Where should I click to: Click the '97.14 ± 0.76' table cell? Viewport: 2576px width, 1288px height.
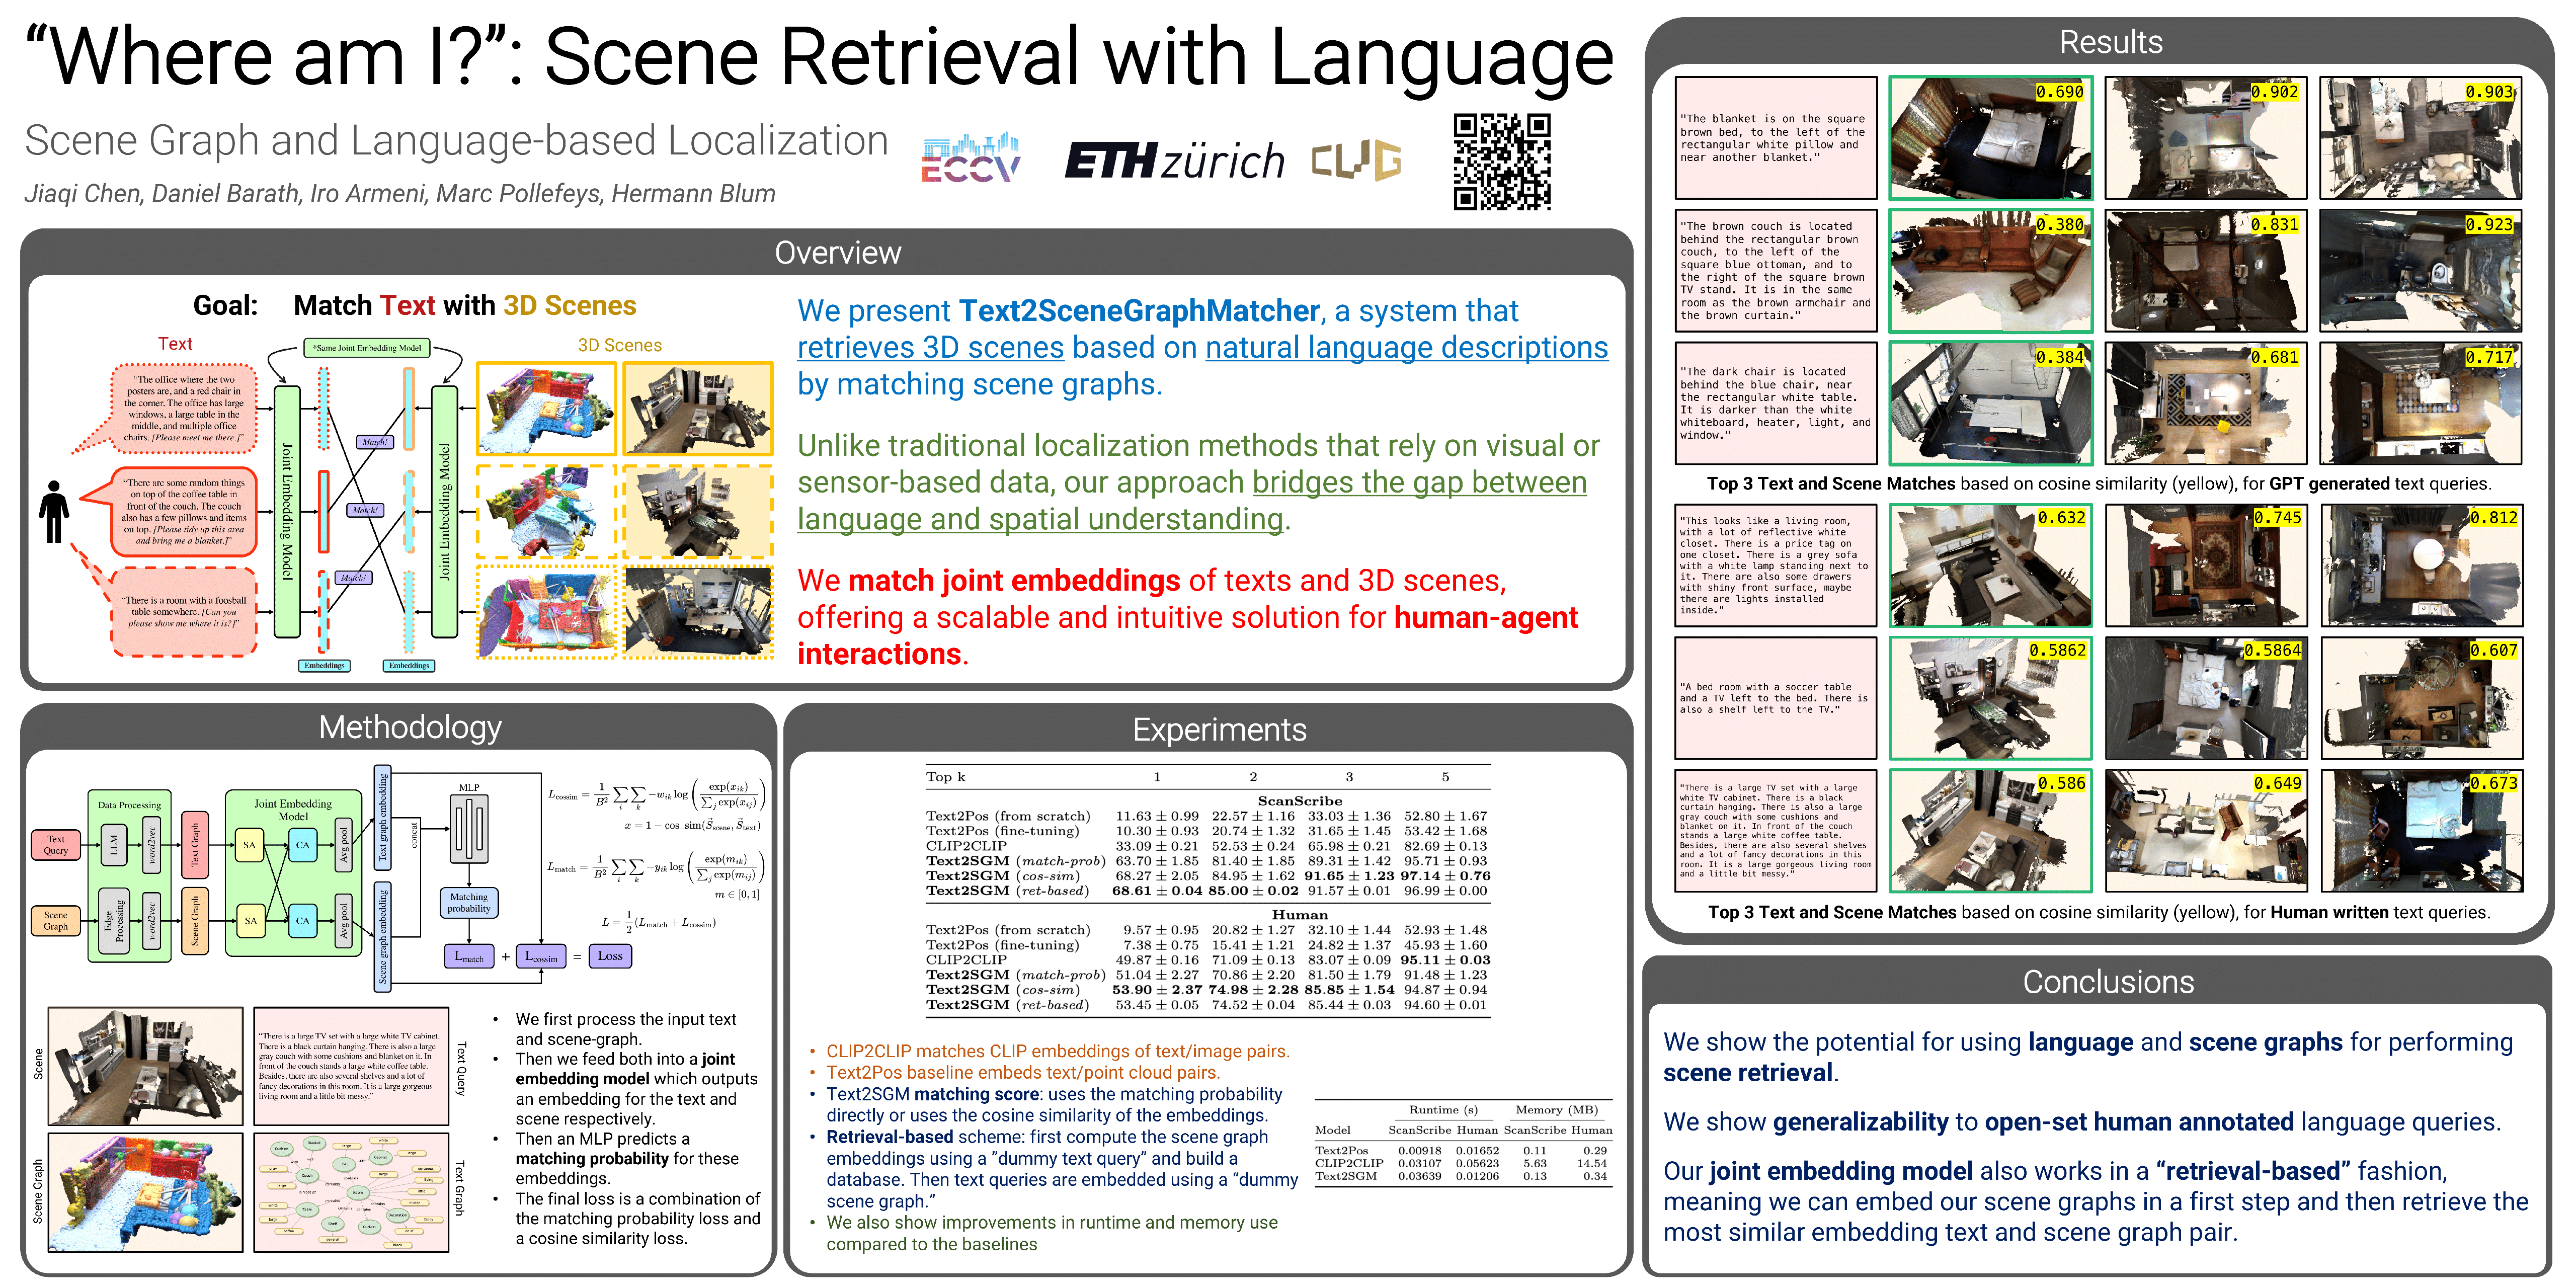click(x=1445, y=876)
